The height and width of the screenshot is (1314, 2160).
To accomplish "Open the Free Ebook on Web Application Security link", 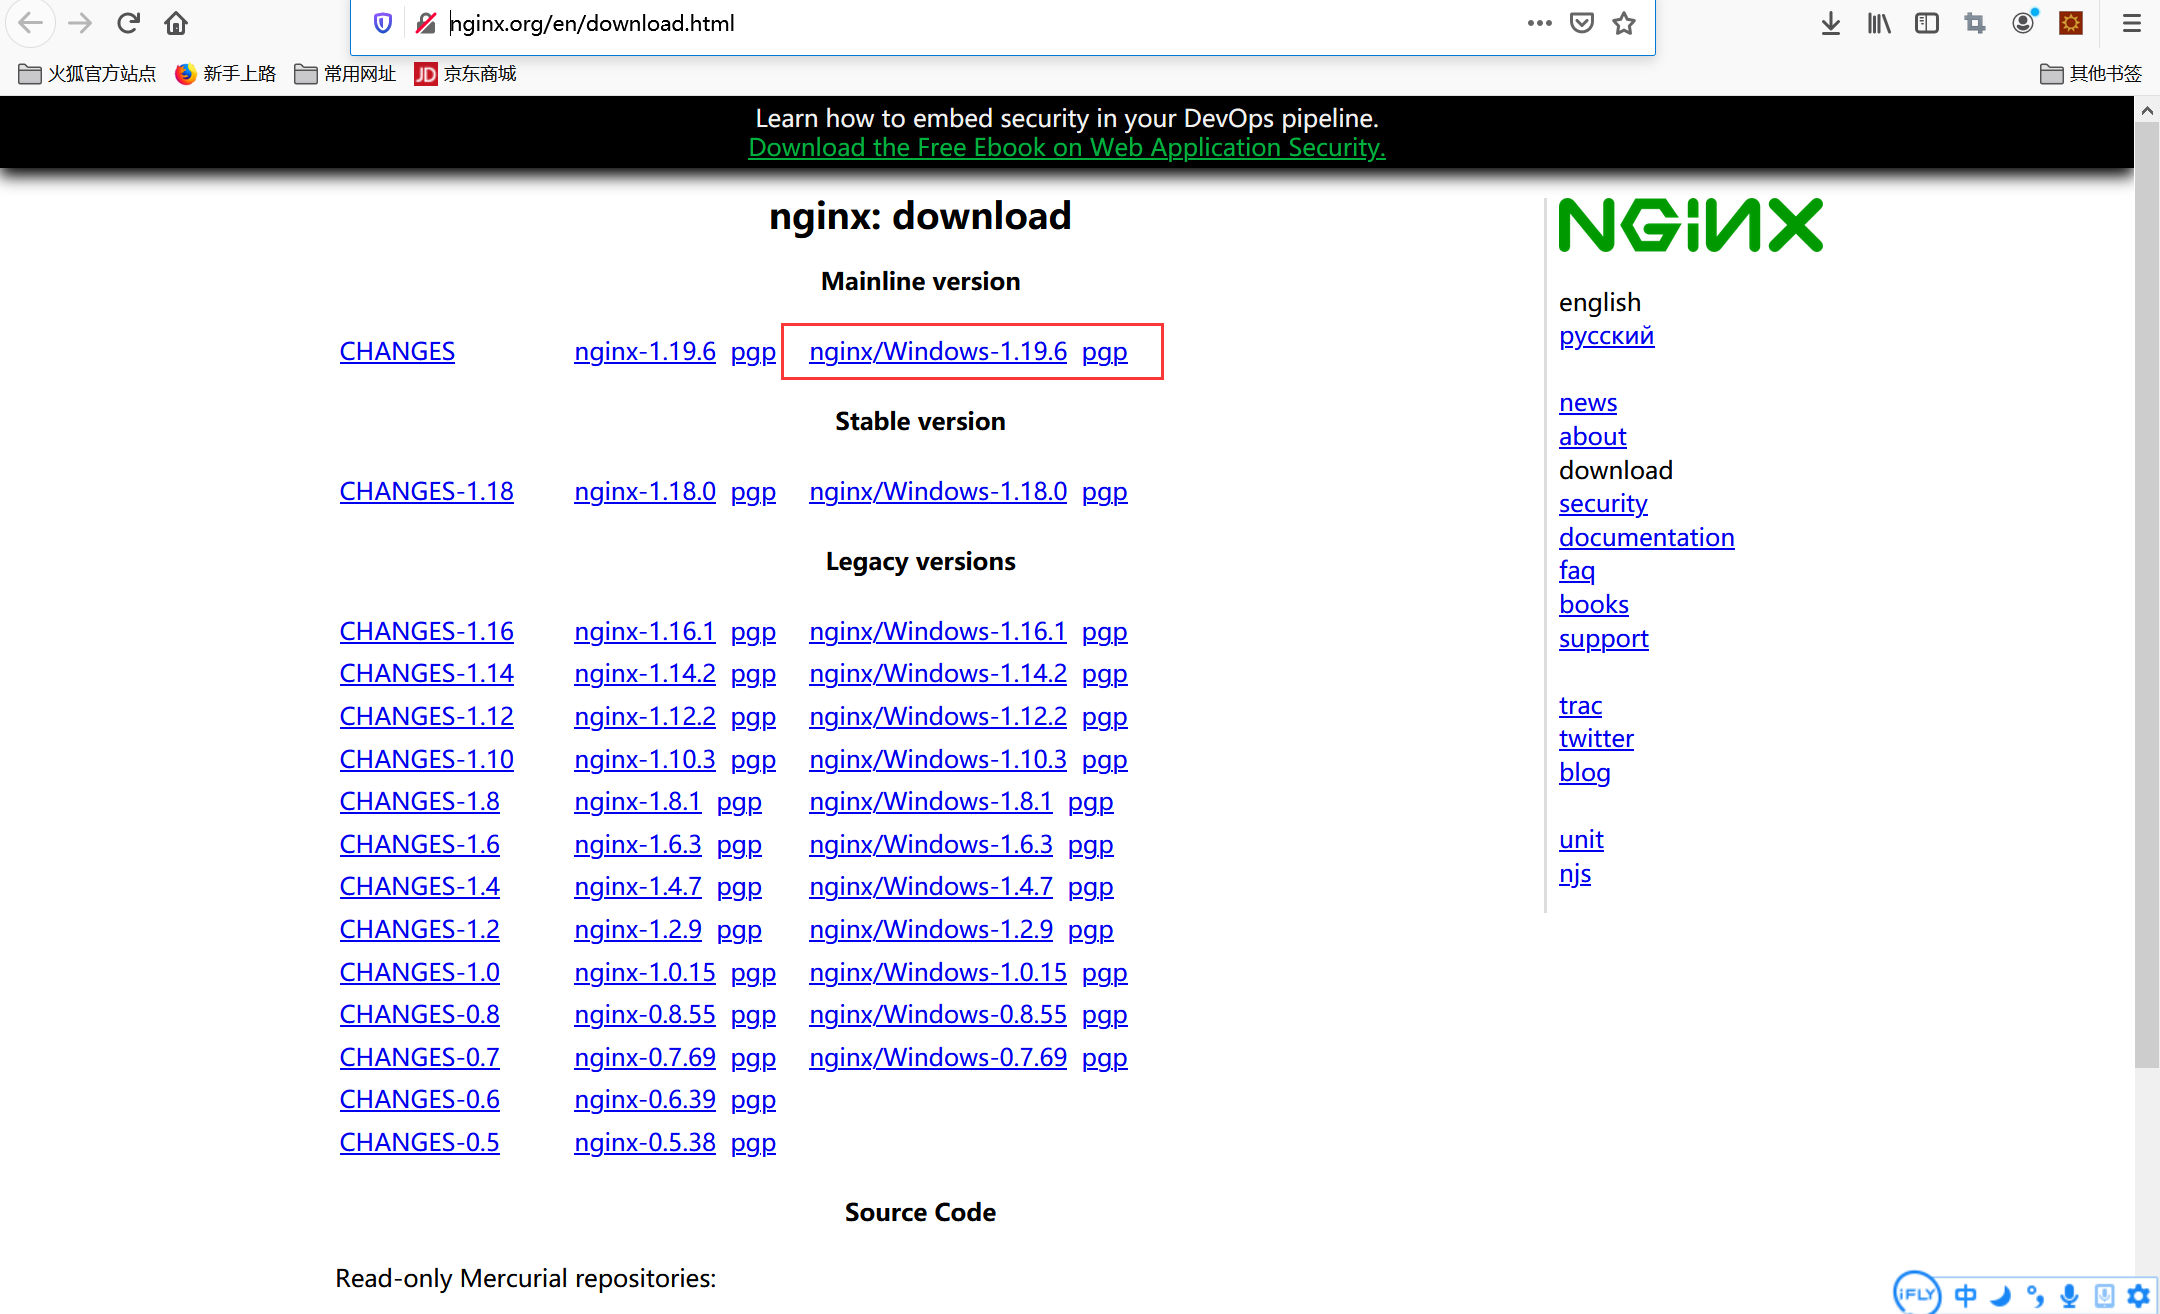I will [x=1066, y=147].
